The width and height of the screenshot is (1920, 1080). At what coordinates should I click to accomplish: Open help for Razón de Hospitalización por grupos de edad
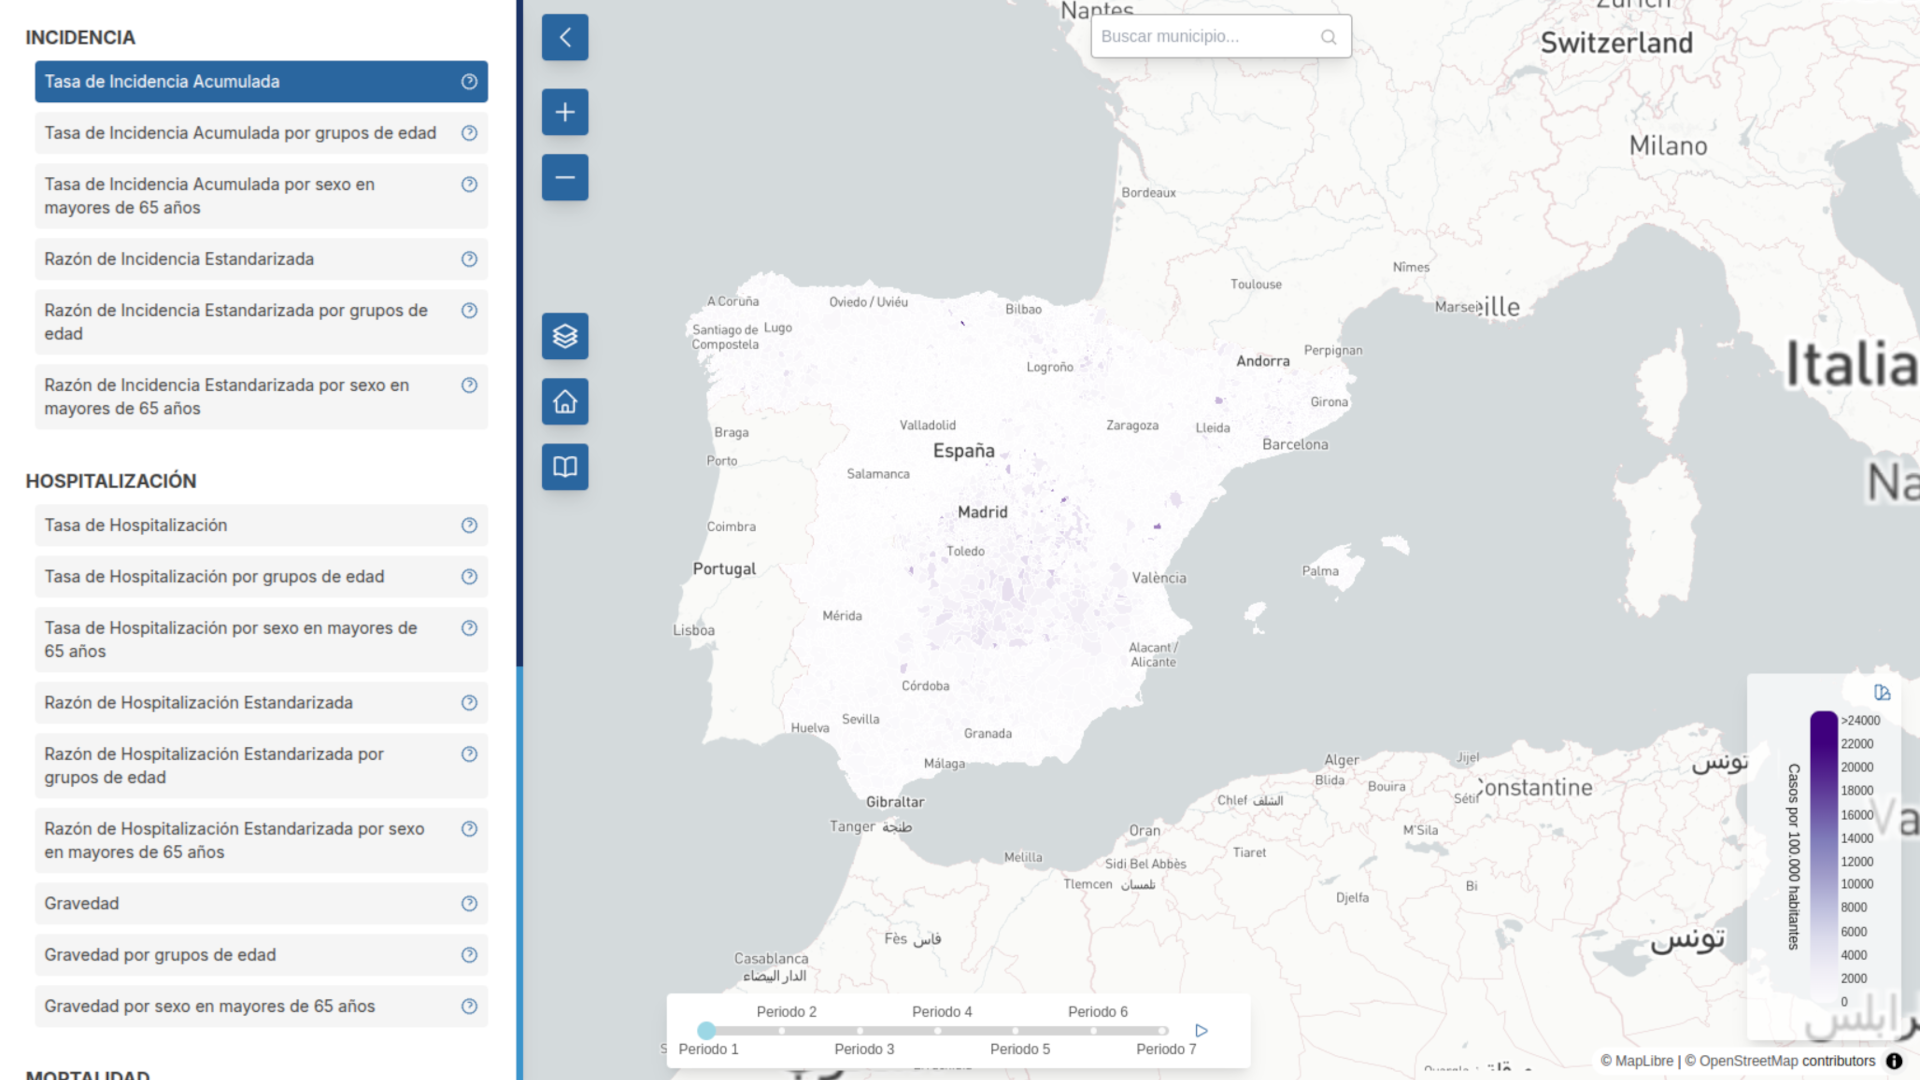(x=469, y=754)
